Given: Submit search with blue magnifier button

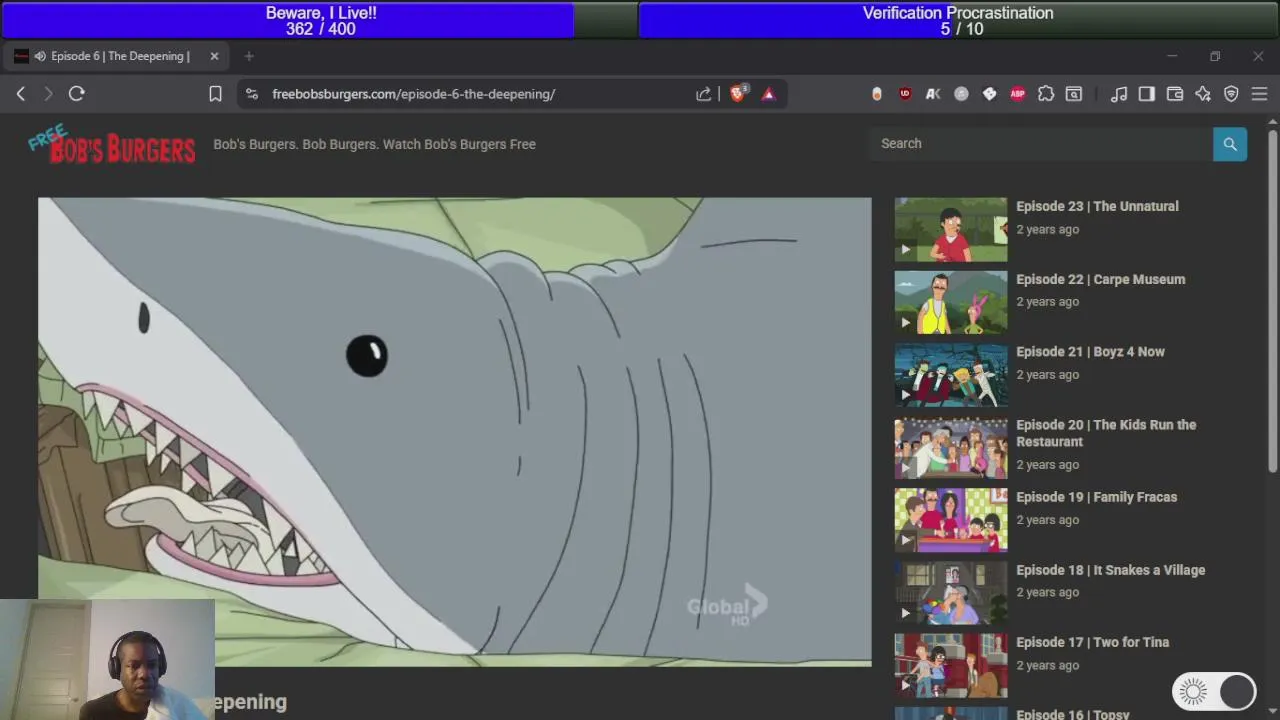Looking at the screenshot, I should pyautogui.click(x=1230, y=144).
